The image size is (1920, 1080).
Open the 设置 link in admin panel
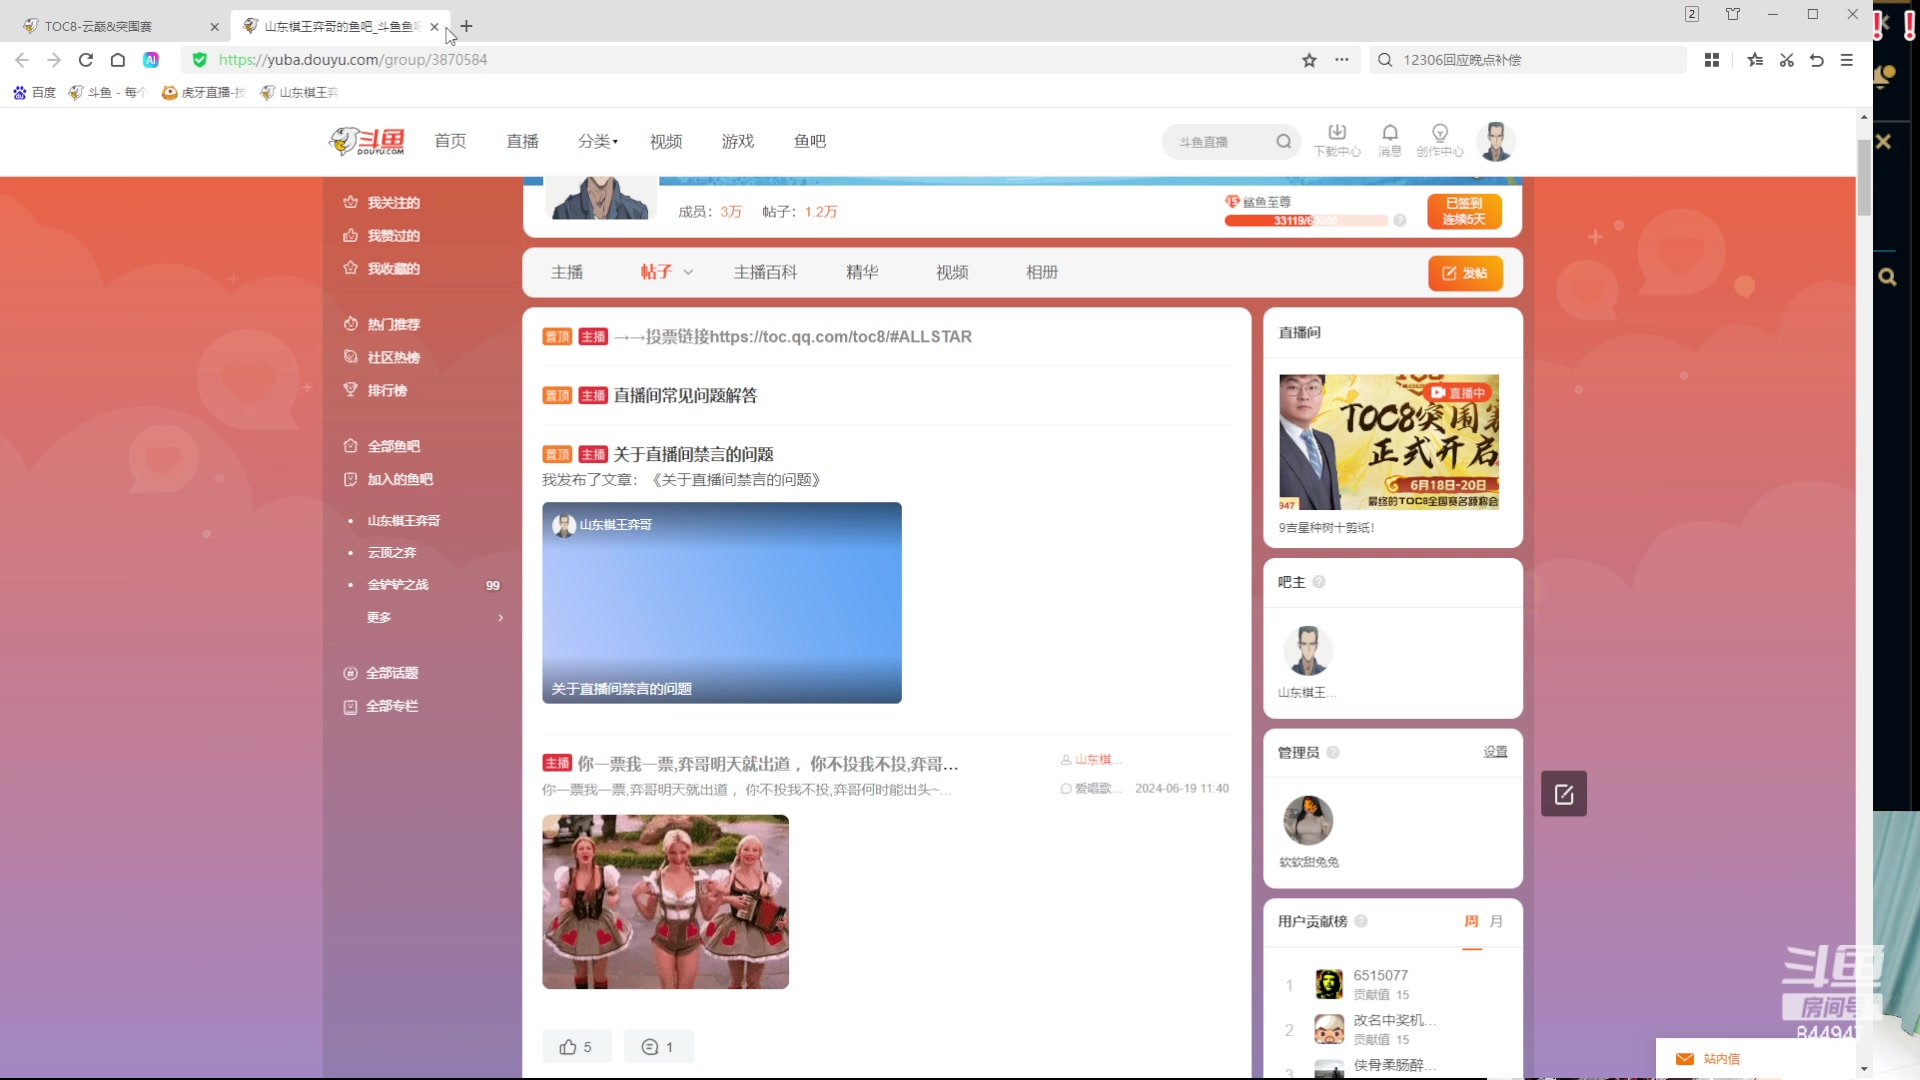point(1495,752)
